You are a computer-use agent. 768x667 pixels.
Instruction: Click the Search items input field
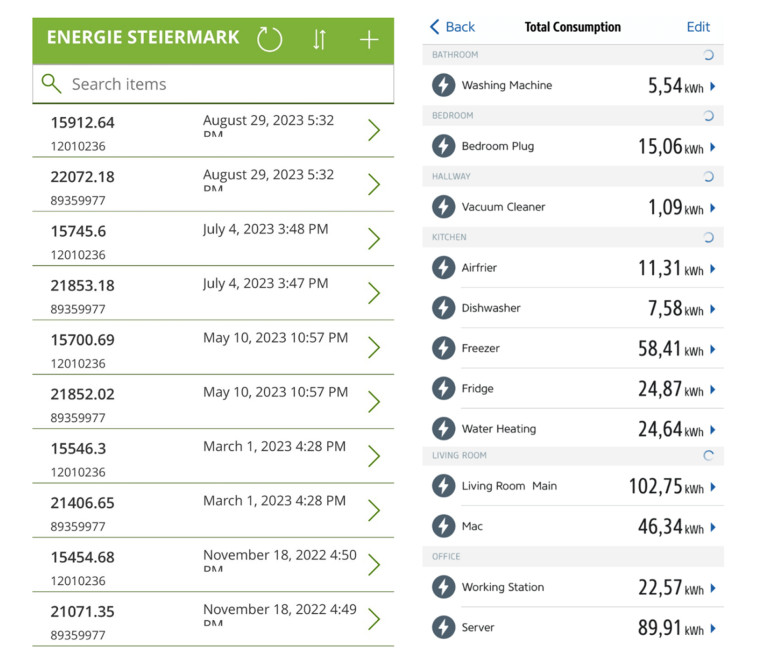220,84
